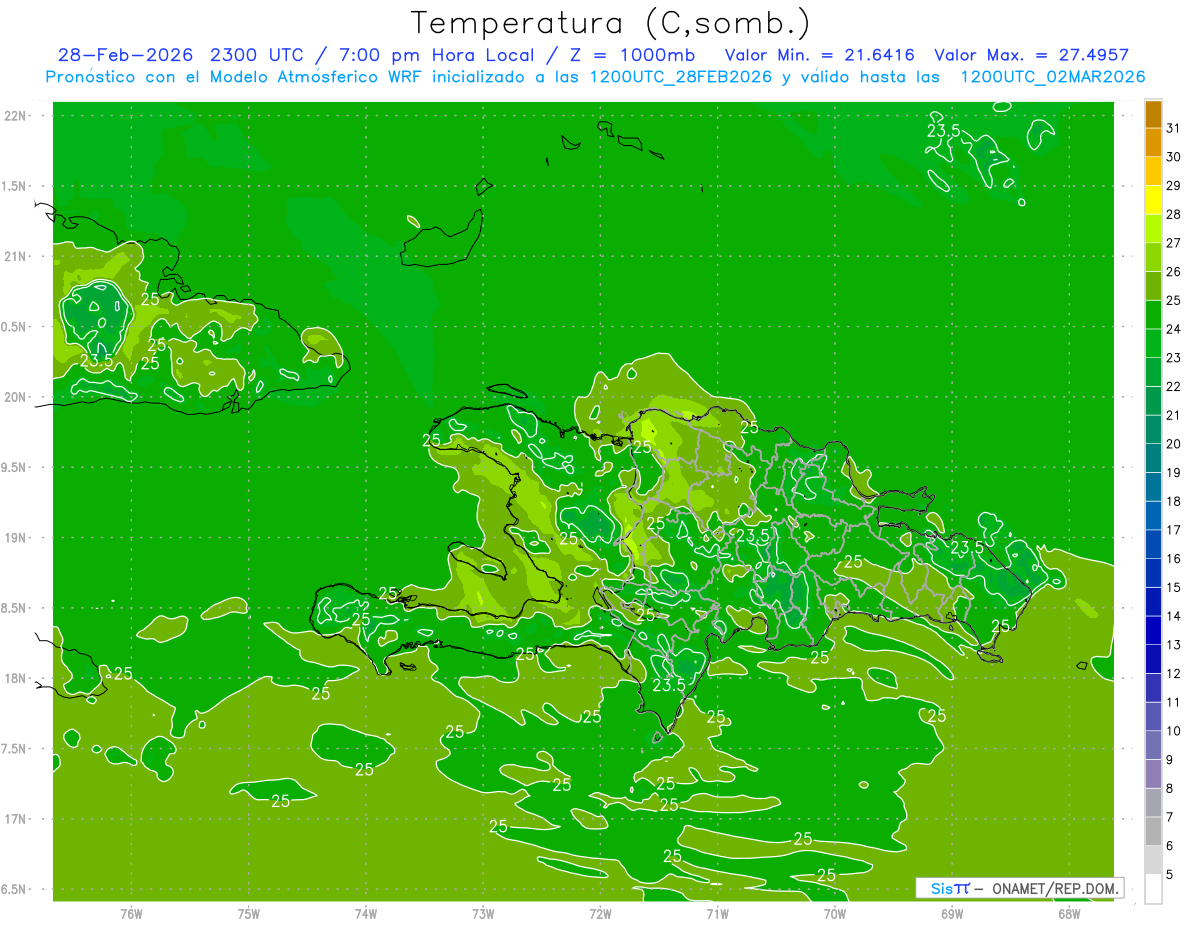
Task: Click the "70W" longitude axis label
Action: coord(835,913)
